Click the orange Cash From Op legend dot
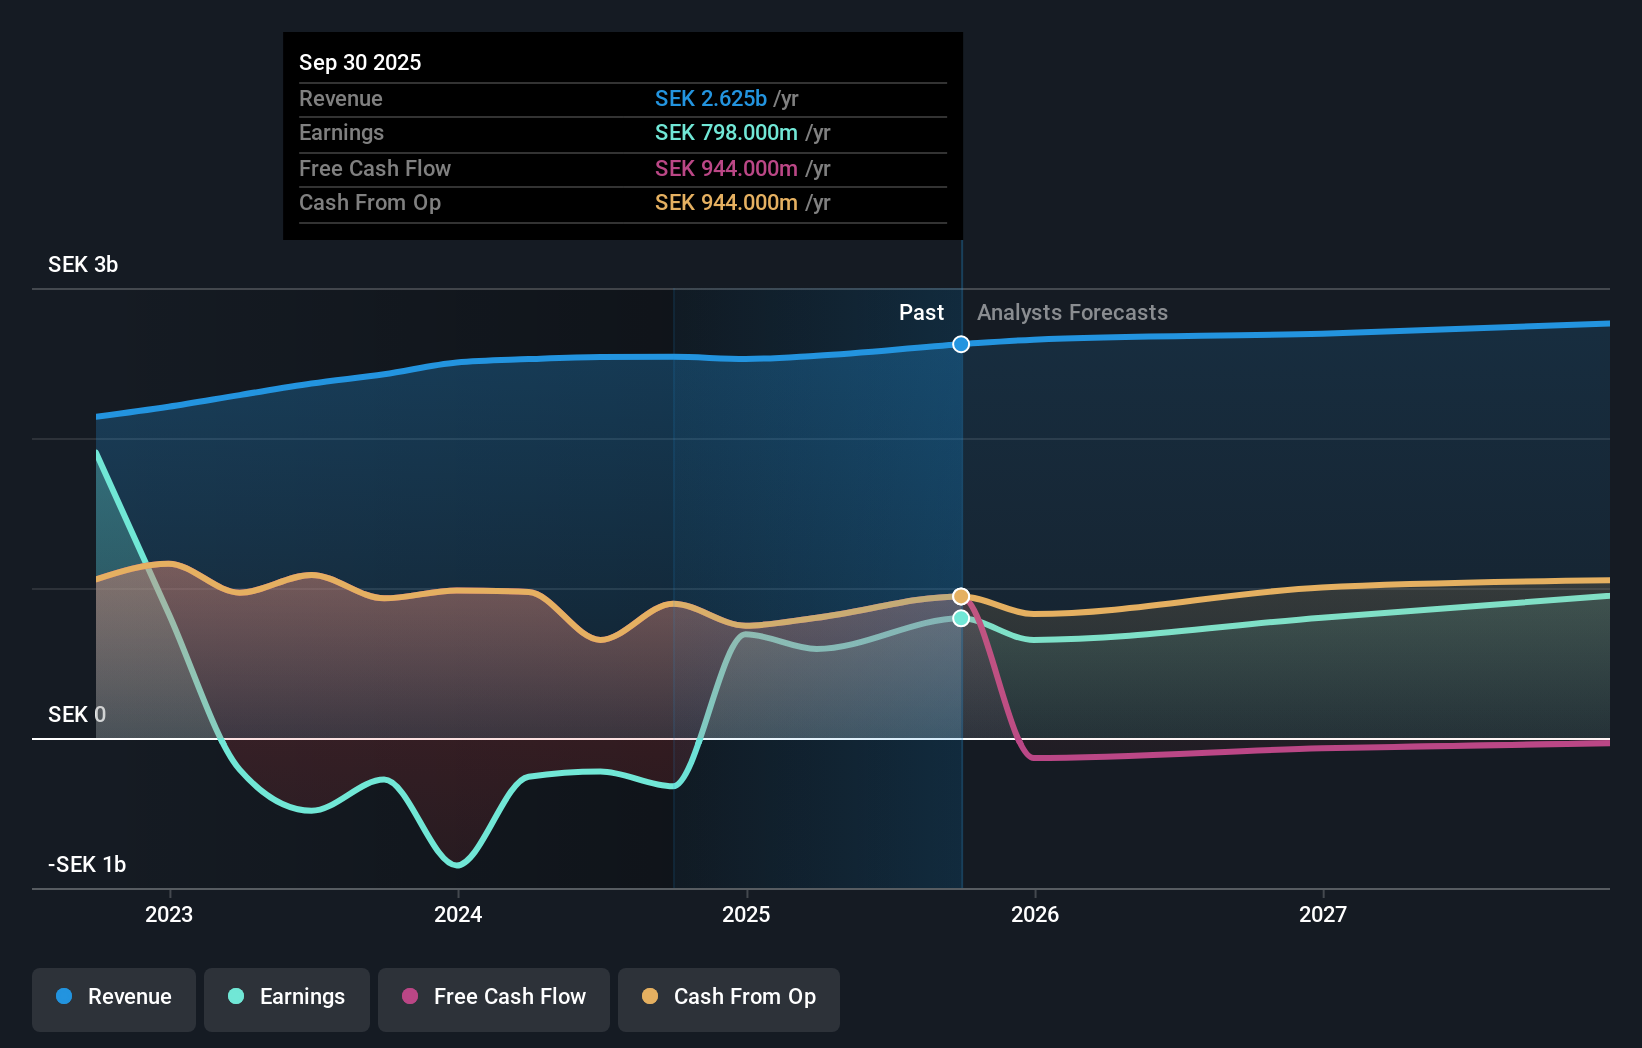The height and width of the screenshot is (1048, 1642). [651, 997]
